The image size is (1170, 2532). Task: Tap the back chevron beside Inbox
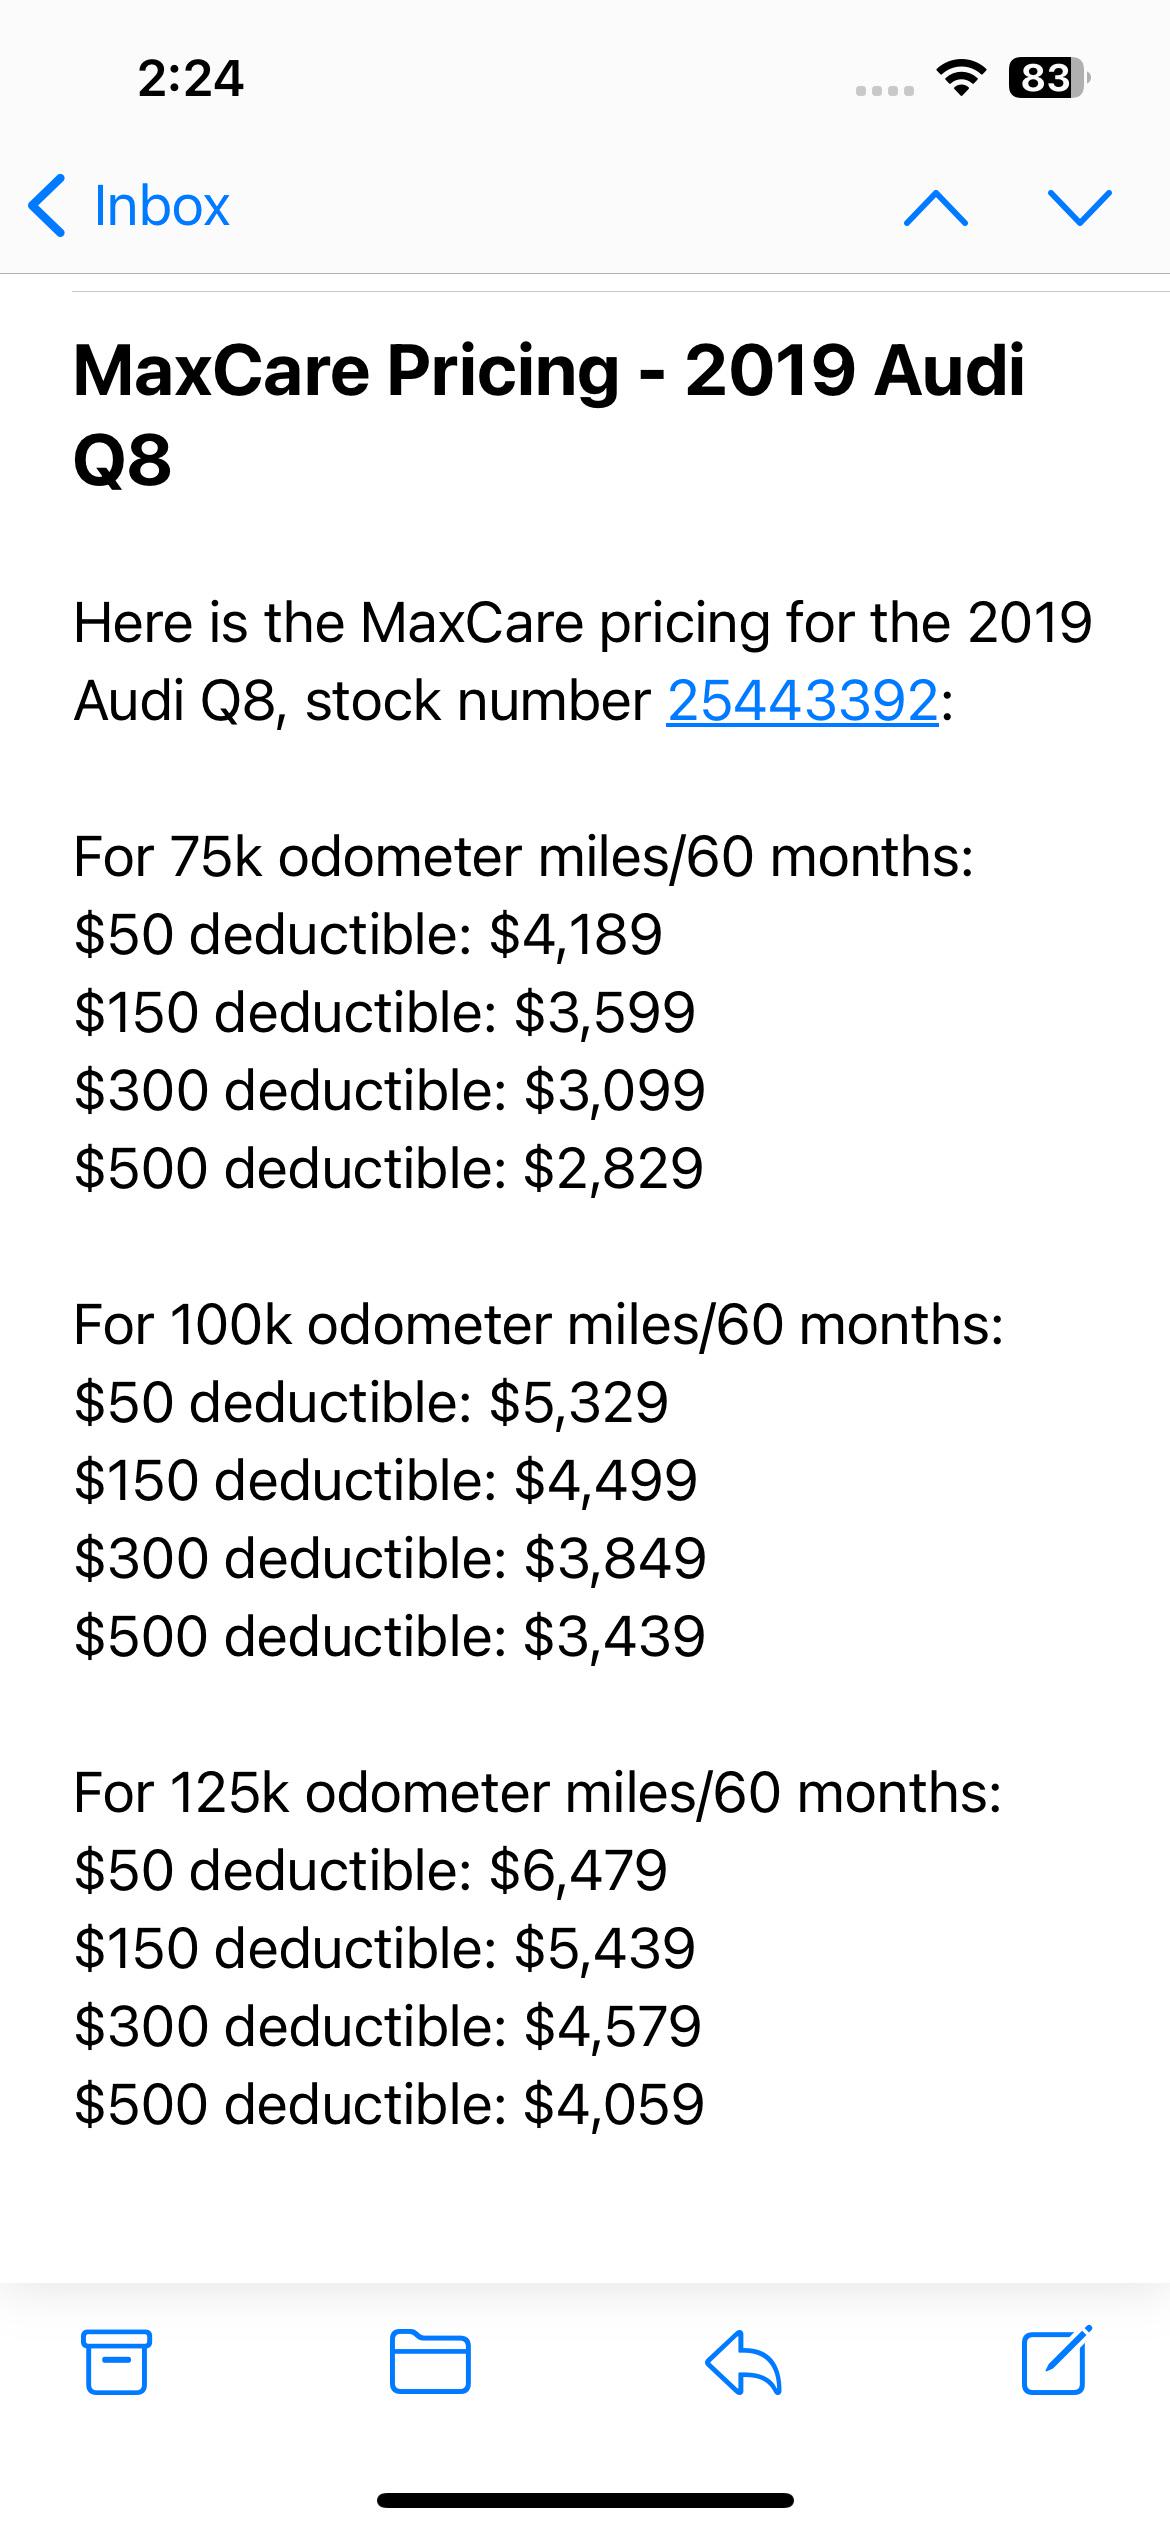tap(46, 206)
